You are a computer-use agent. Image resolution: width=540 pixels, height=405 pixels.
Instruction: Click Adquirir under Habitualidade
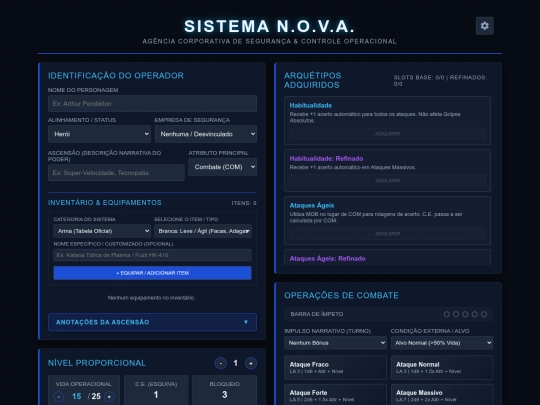pos(387,134)
